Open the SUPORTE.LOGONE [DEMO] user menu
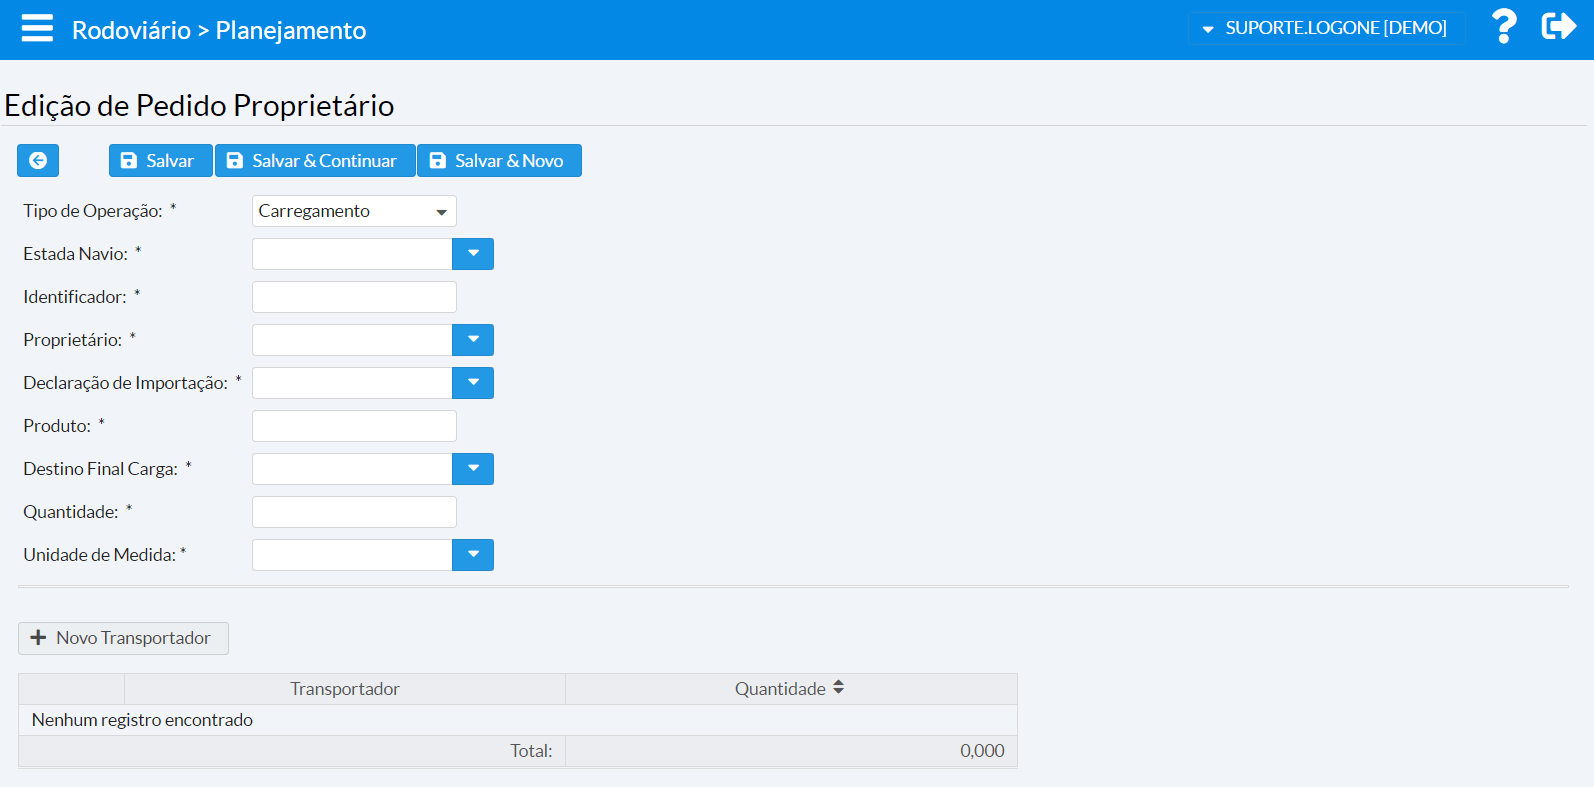Screen dimensions: 1594x787 (1326, 28)
